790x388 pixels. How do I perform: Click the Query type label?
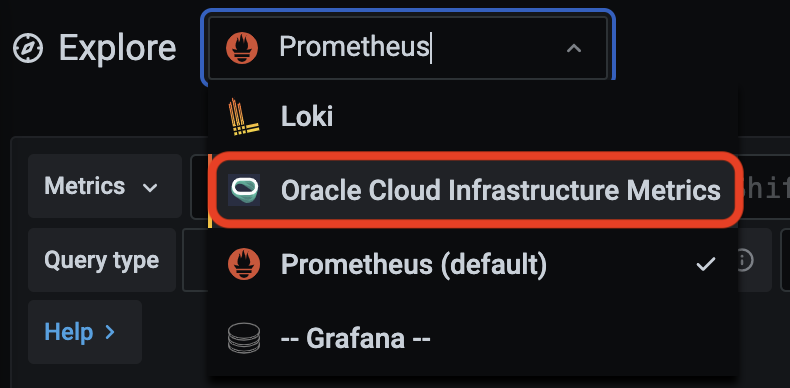point(101,261)
